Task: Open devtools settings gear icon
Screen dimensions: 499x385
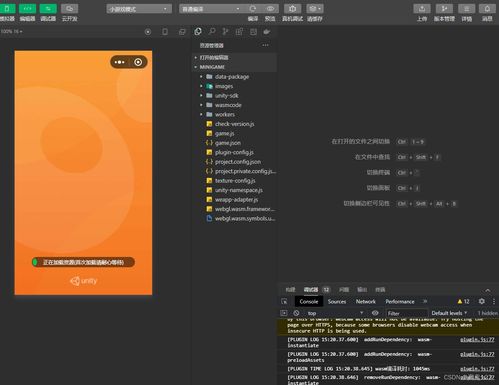Action: (482, 301)
